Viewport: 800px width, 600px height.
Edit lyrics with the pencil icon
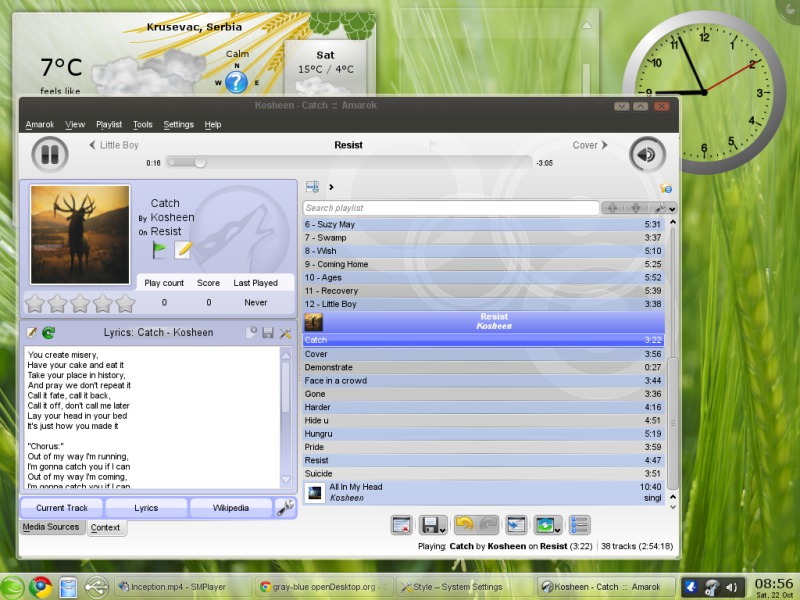32,333
